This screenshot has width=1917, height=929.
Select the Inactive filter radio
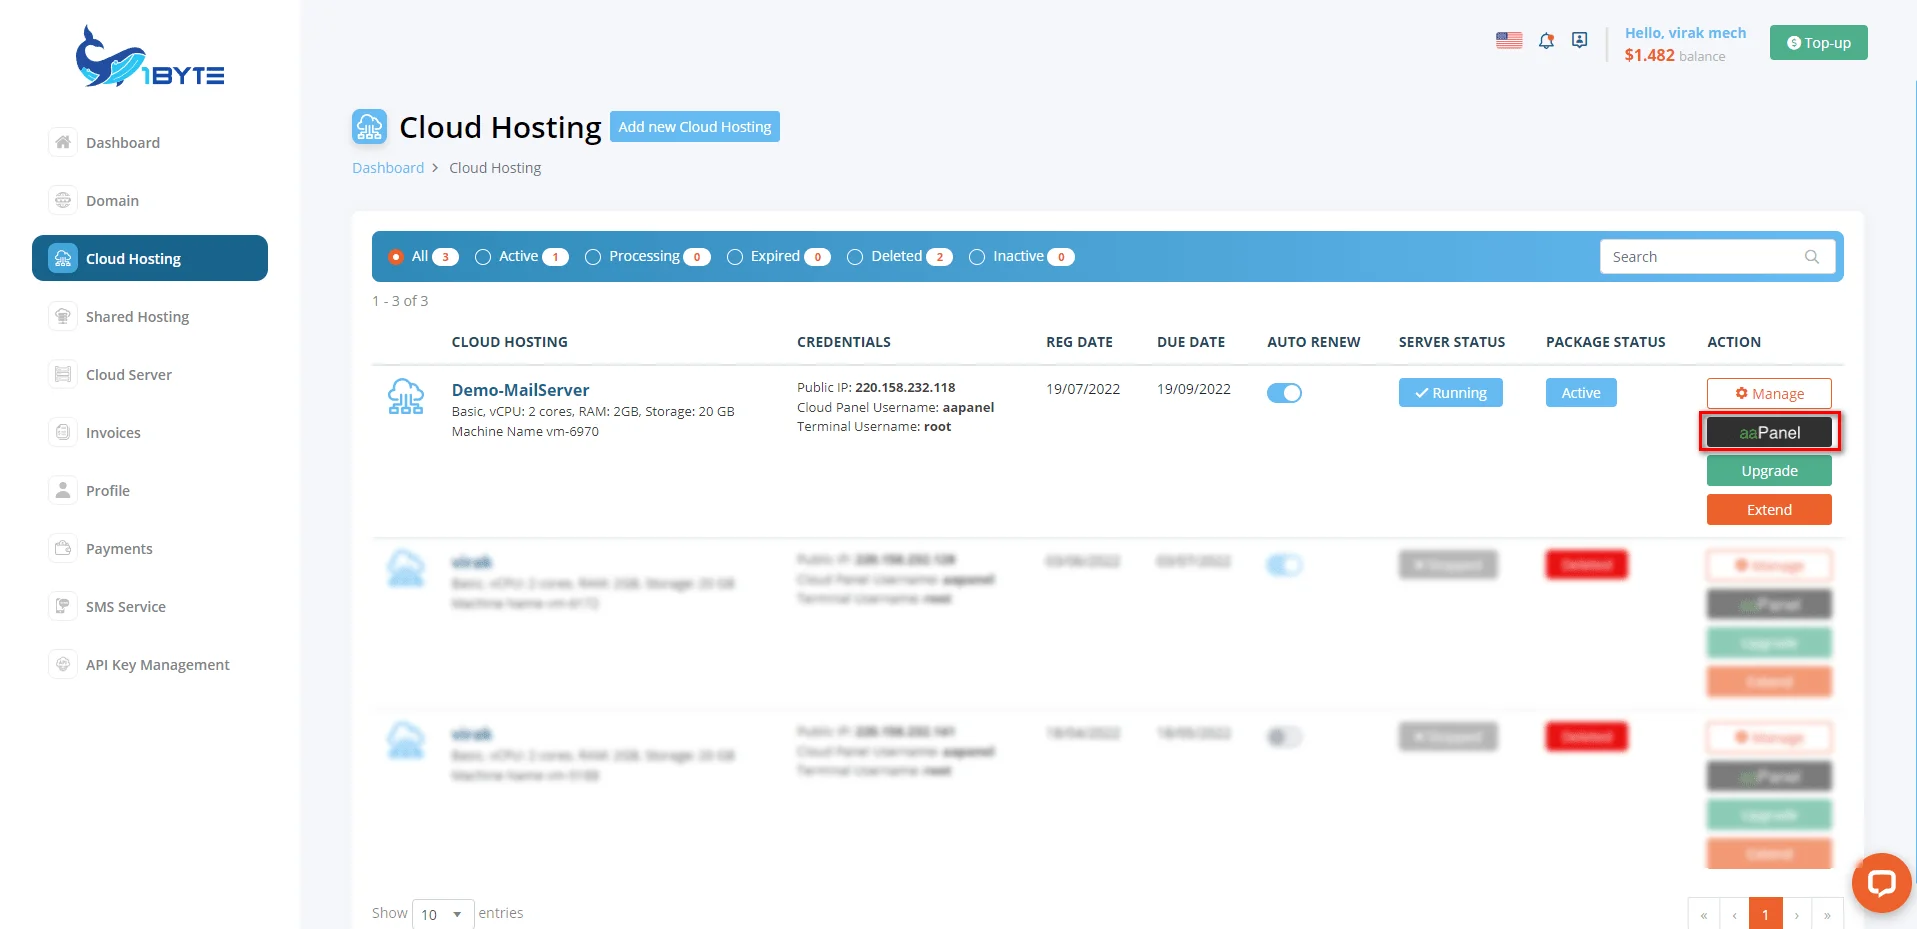coord(977,257)
